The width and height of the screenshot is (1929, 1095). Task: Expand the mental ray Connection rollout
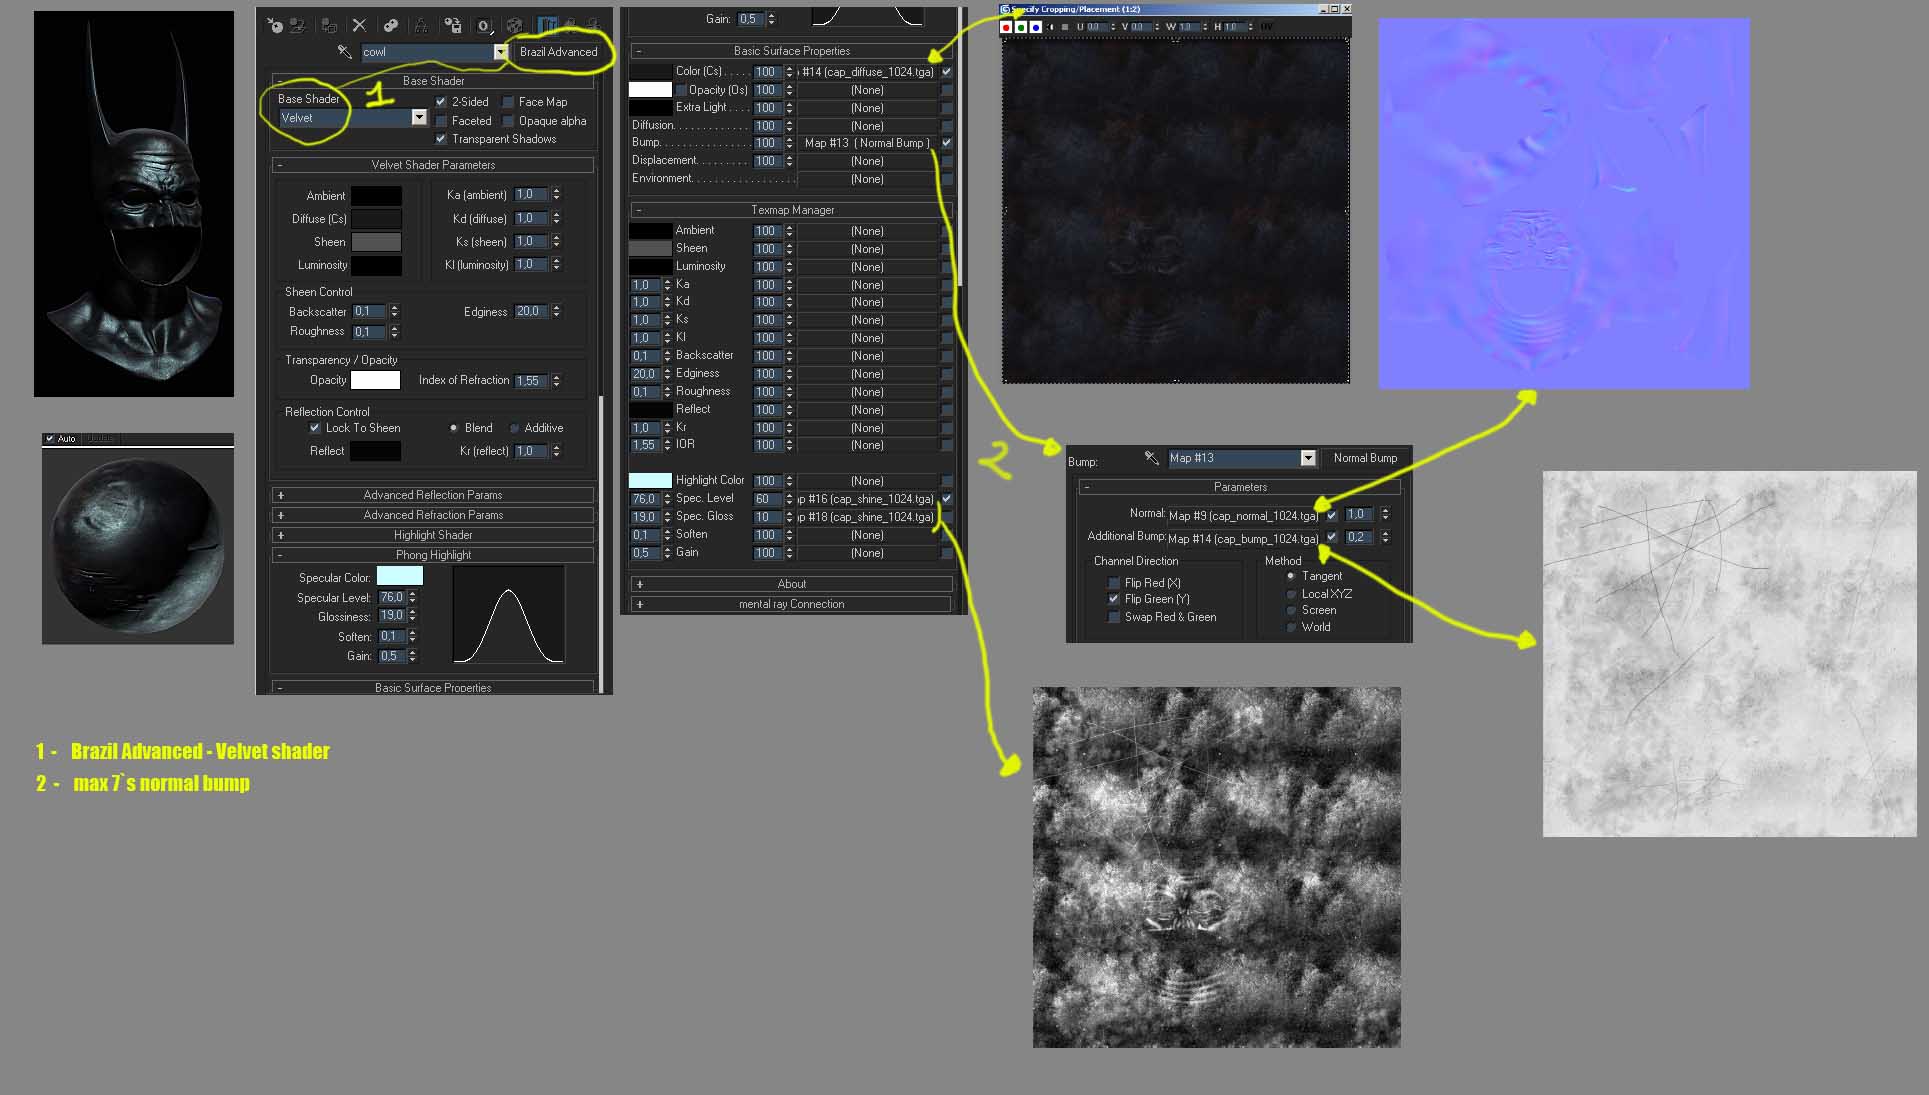click(792, 604)
